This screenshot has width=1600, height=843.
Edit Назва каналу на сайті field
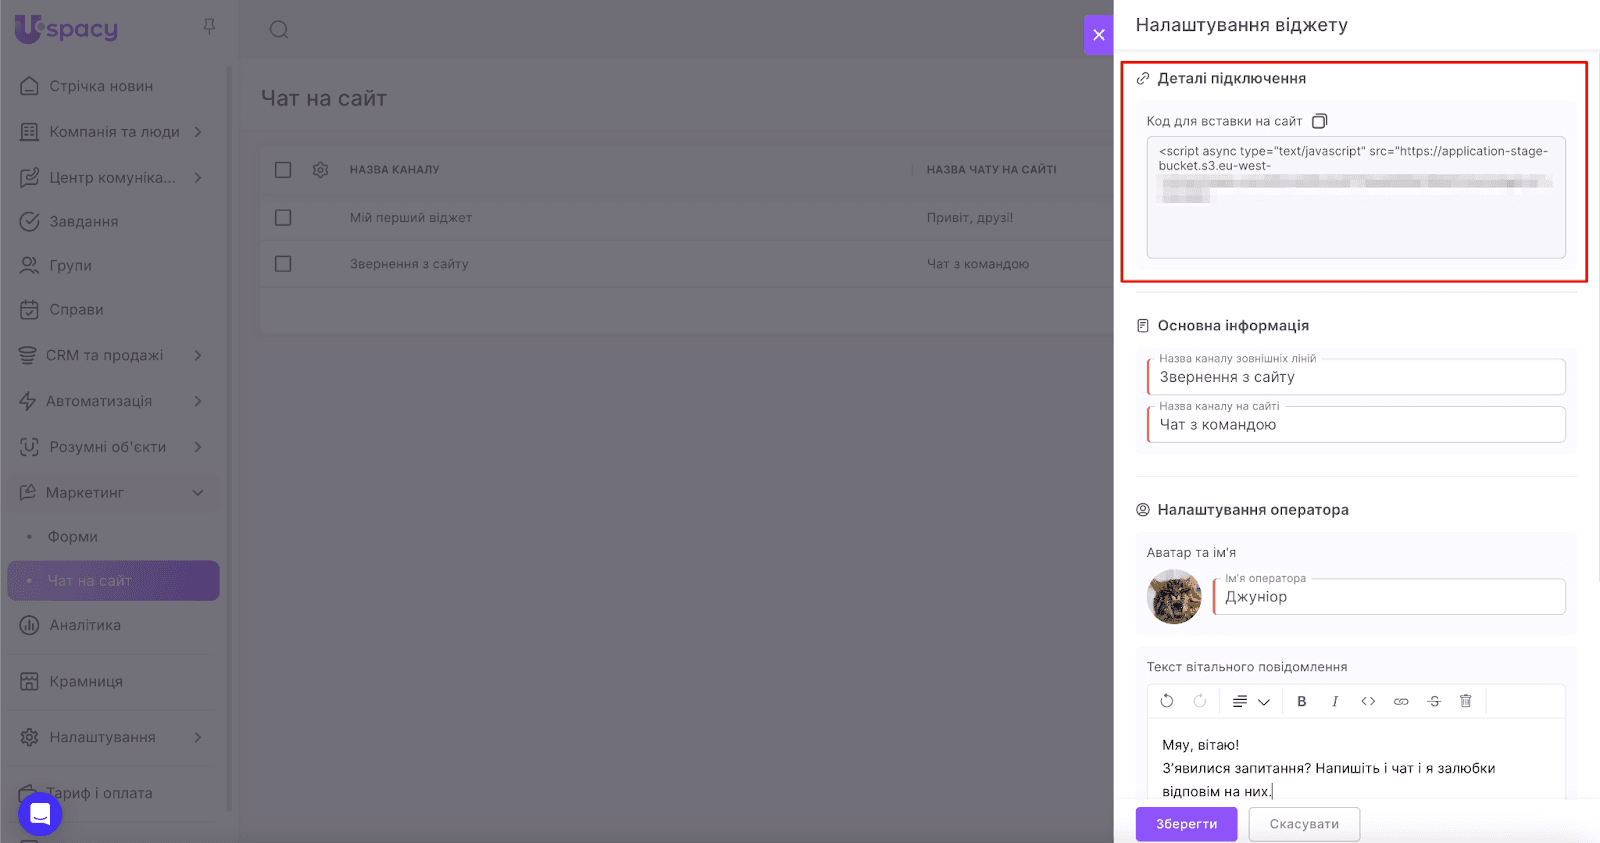(x=1356, y=425)
